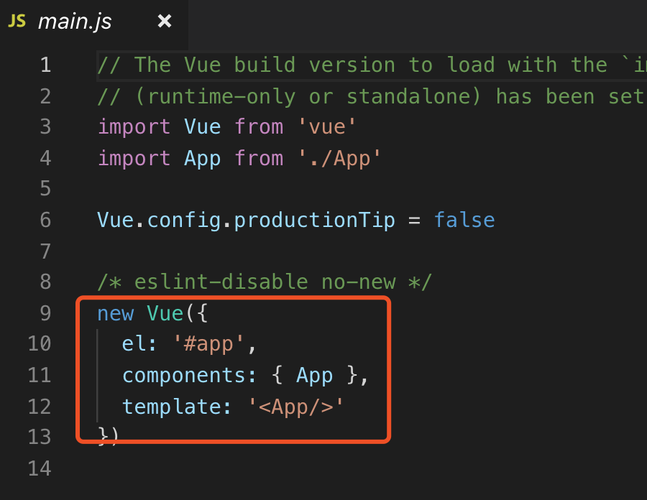Screen dimensions: 647x500
Task: Click the eslint-disable no-new comment
Action: tap(264, 282)
